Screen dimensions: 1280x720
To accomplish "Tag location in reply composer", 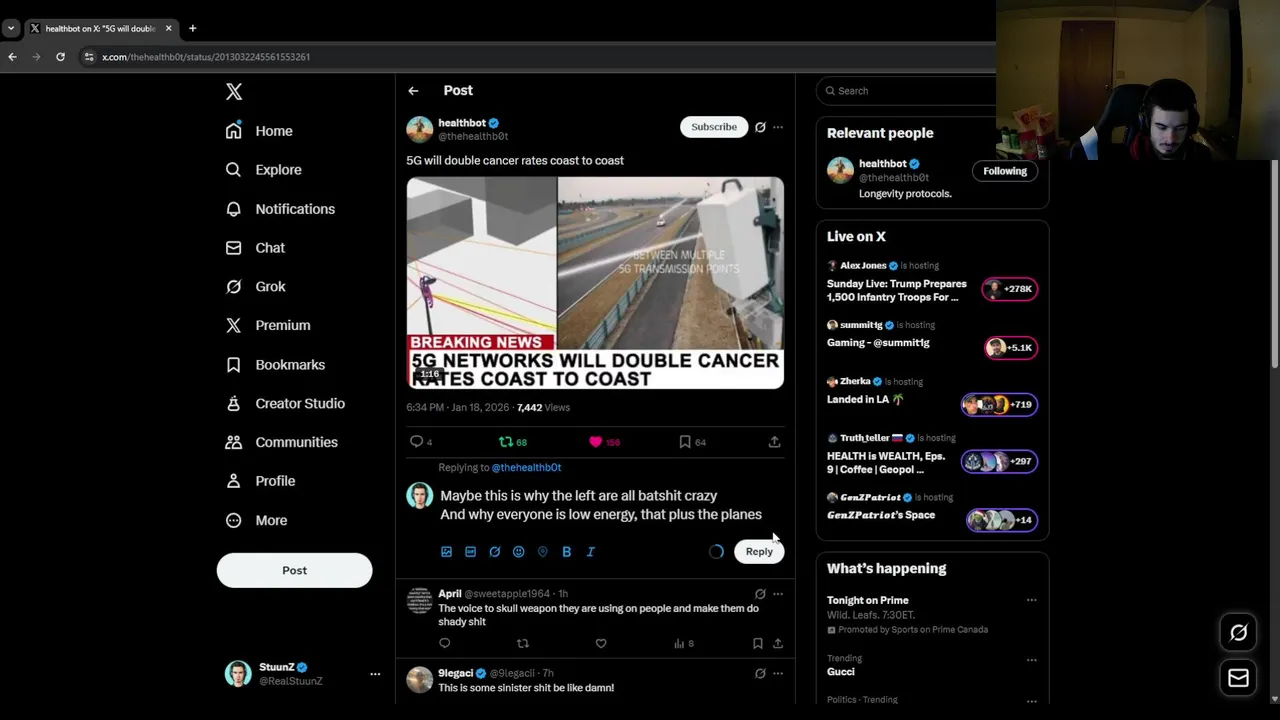I will (x=543, y=552).
